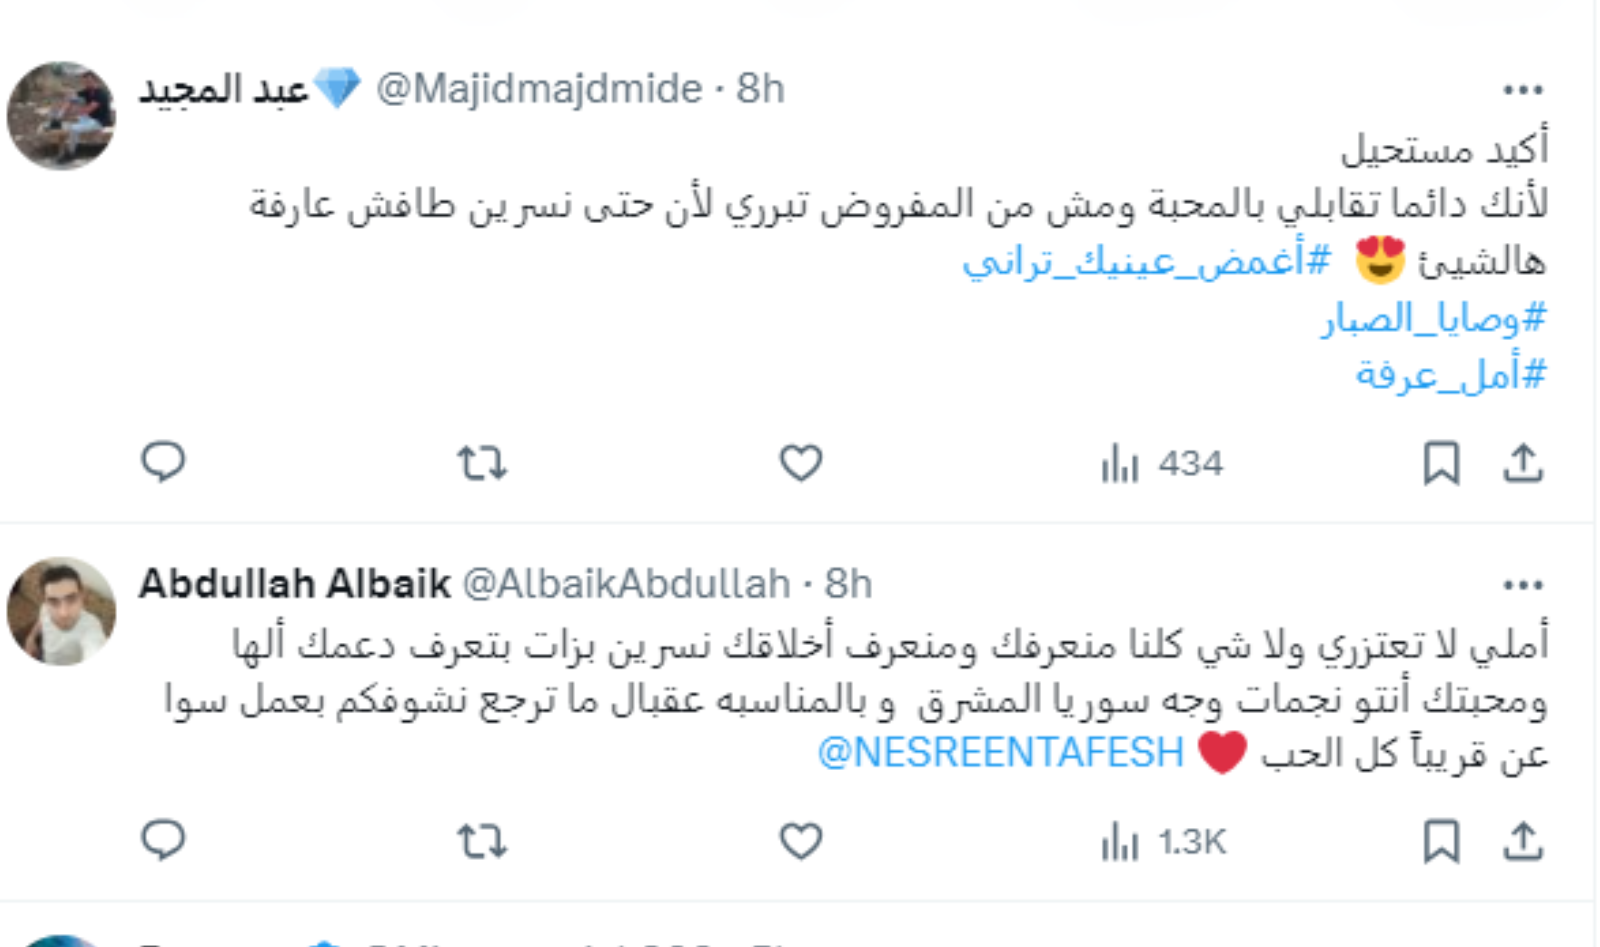
Task: Retweet the Majidmajdmide post
Action: [482, 463]
